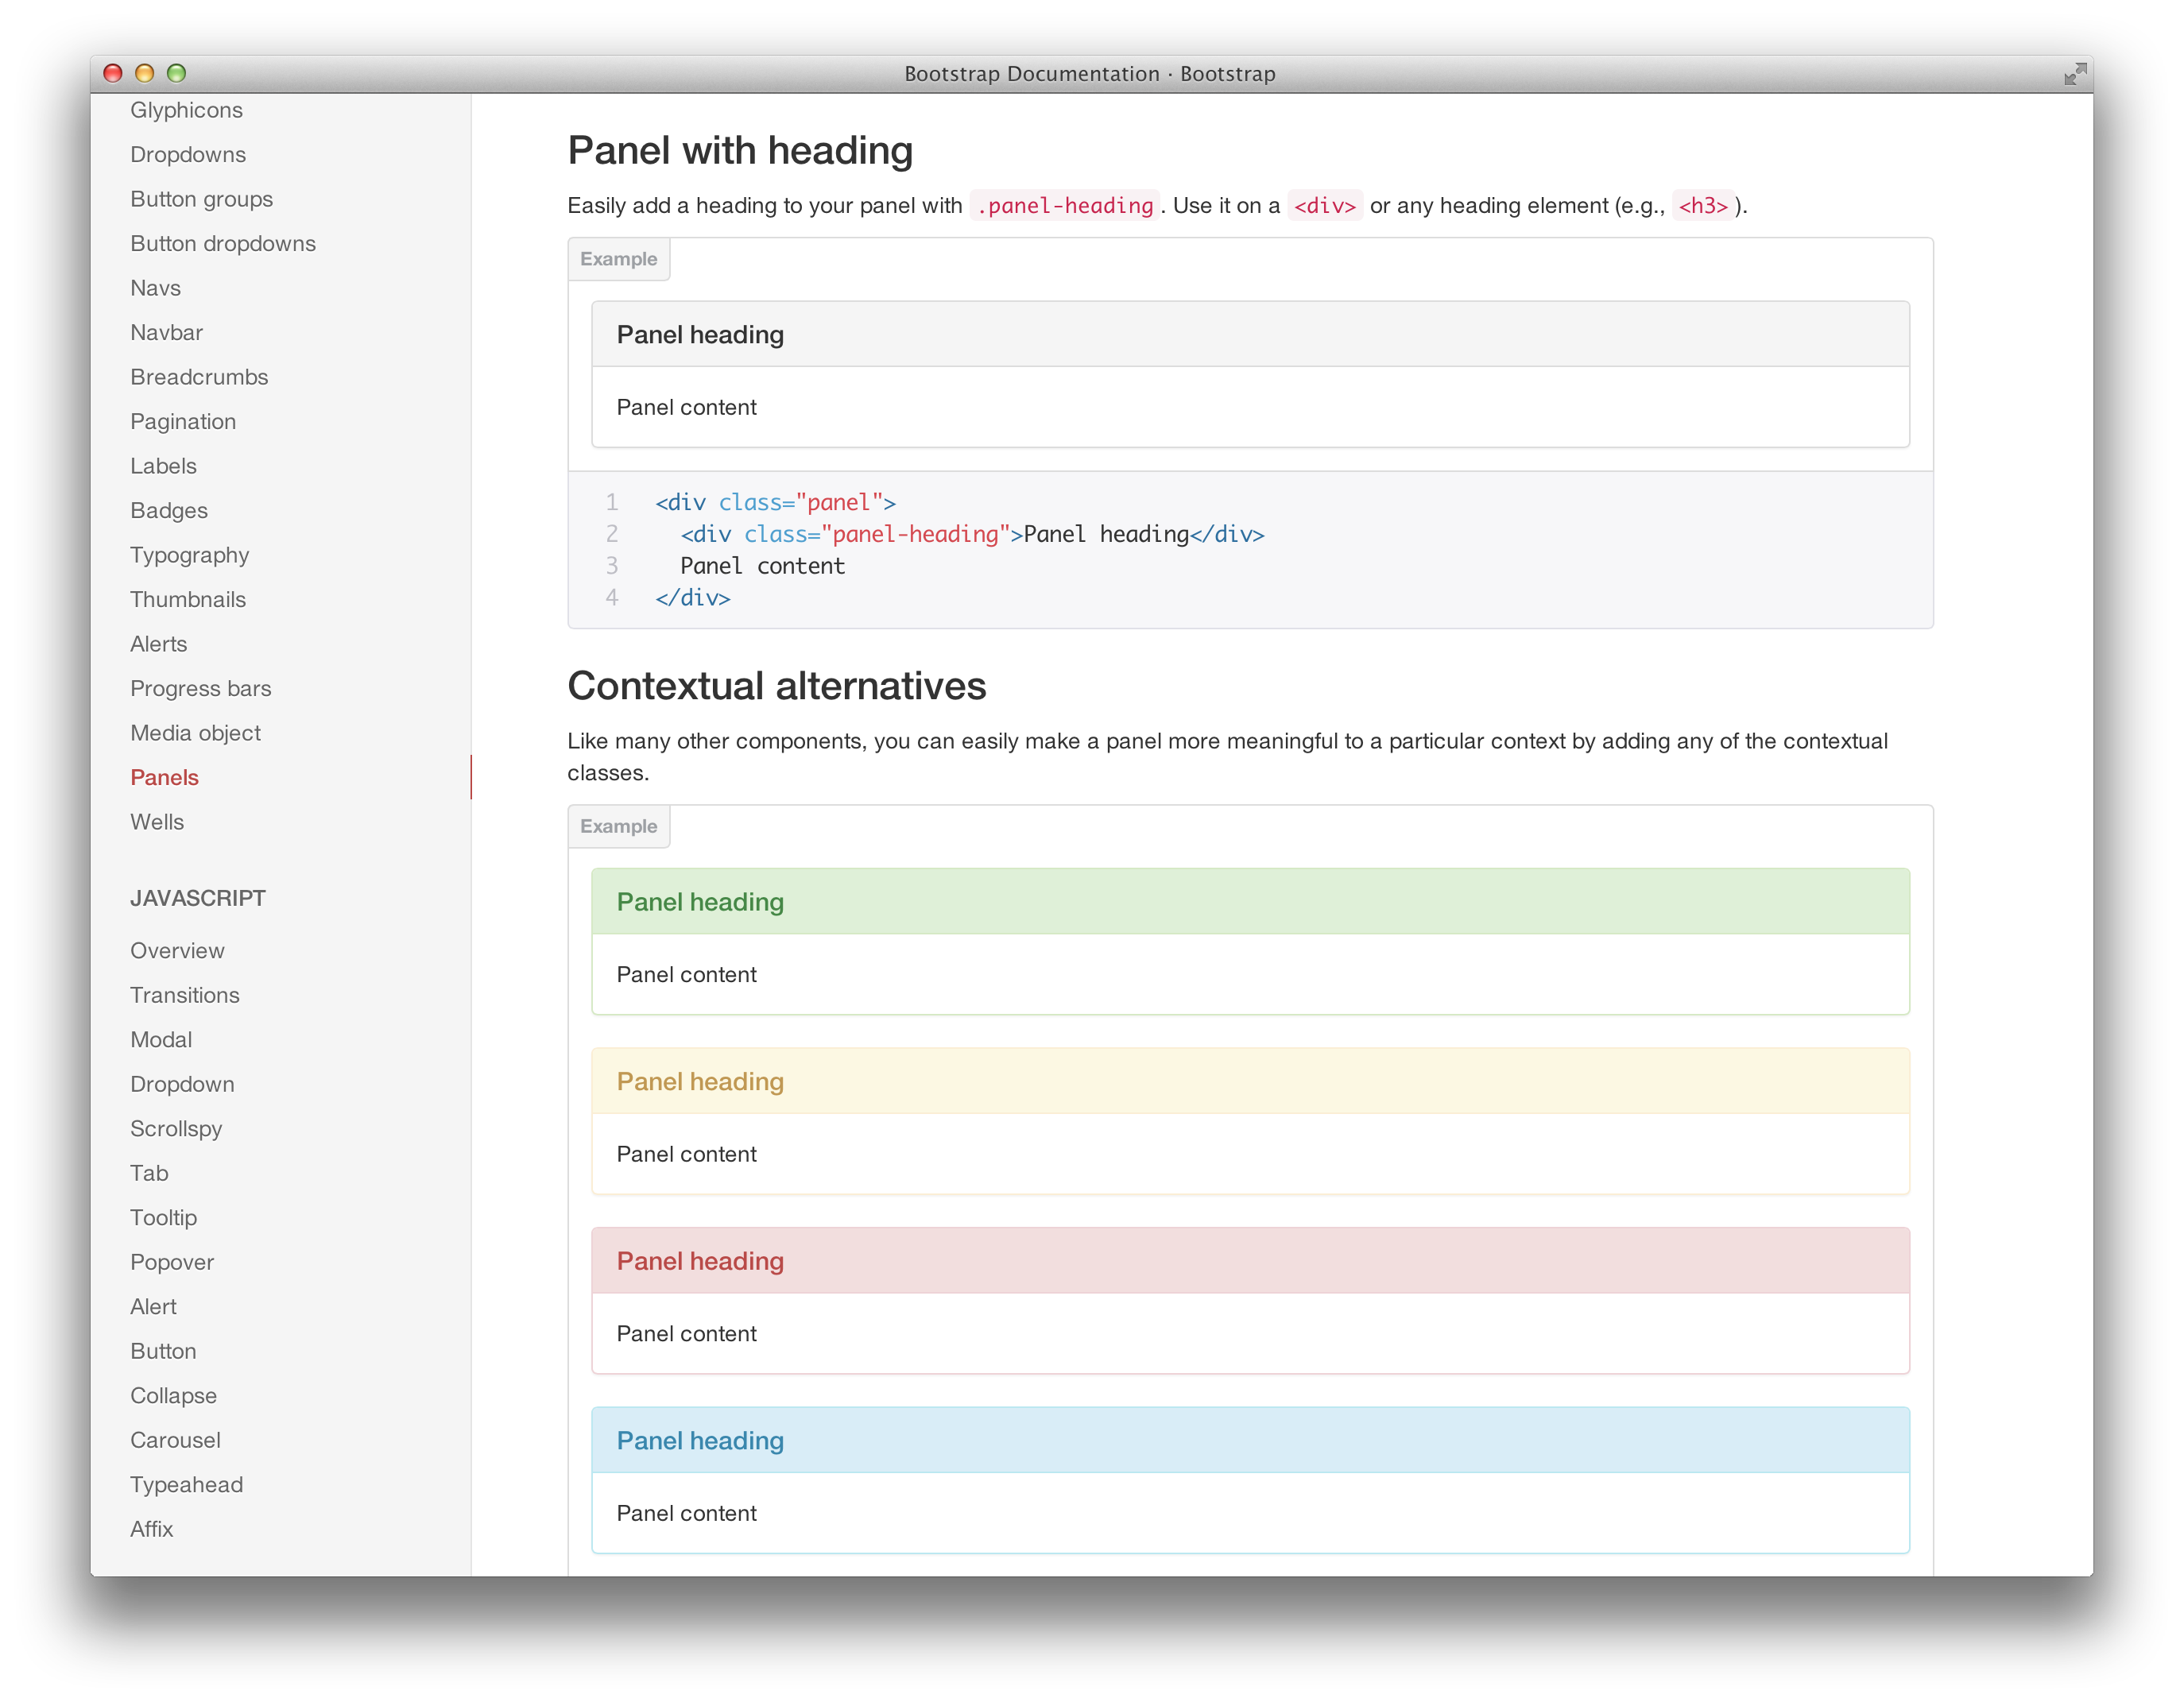Jump to Badges section

pyautogui.click(x=169, y=510)
